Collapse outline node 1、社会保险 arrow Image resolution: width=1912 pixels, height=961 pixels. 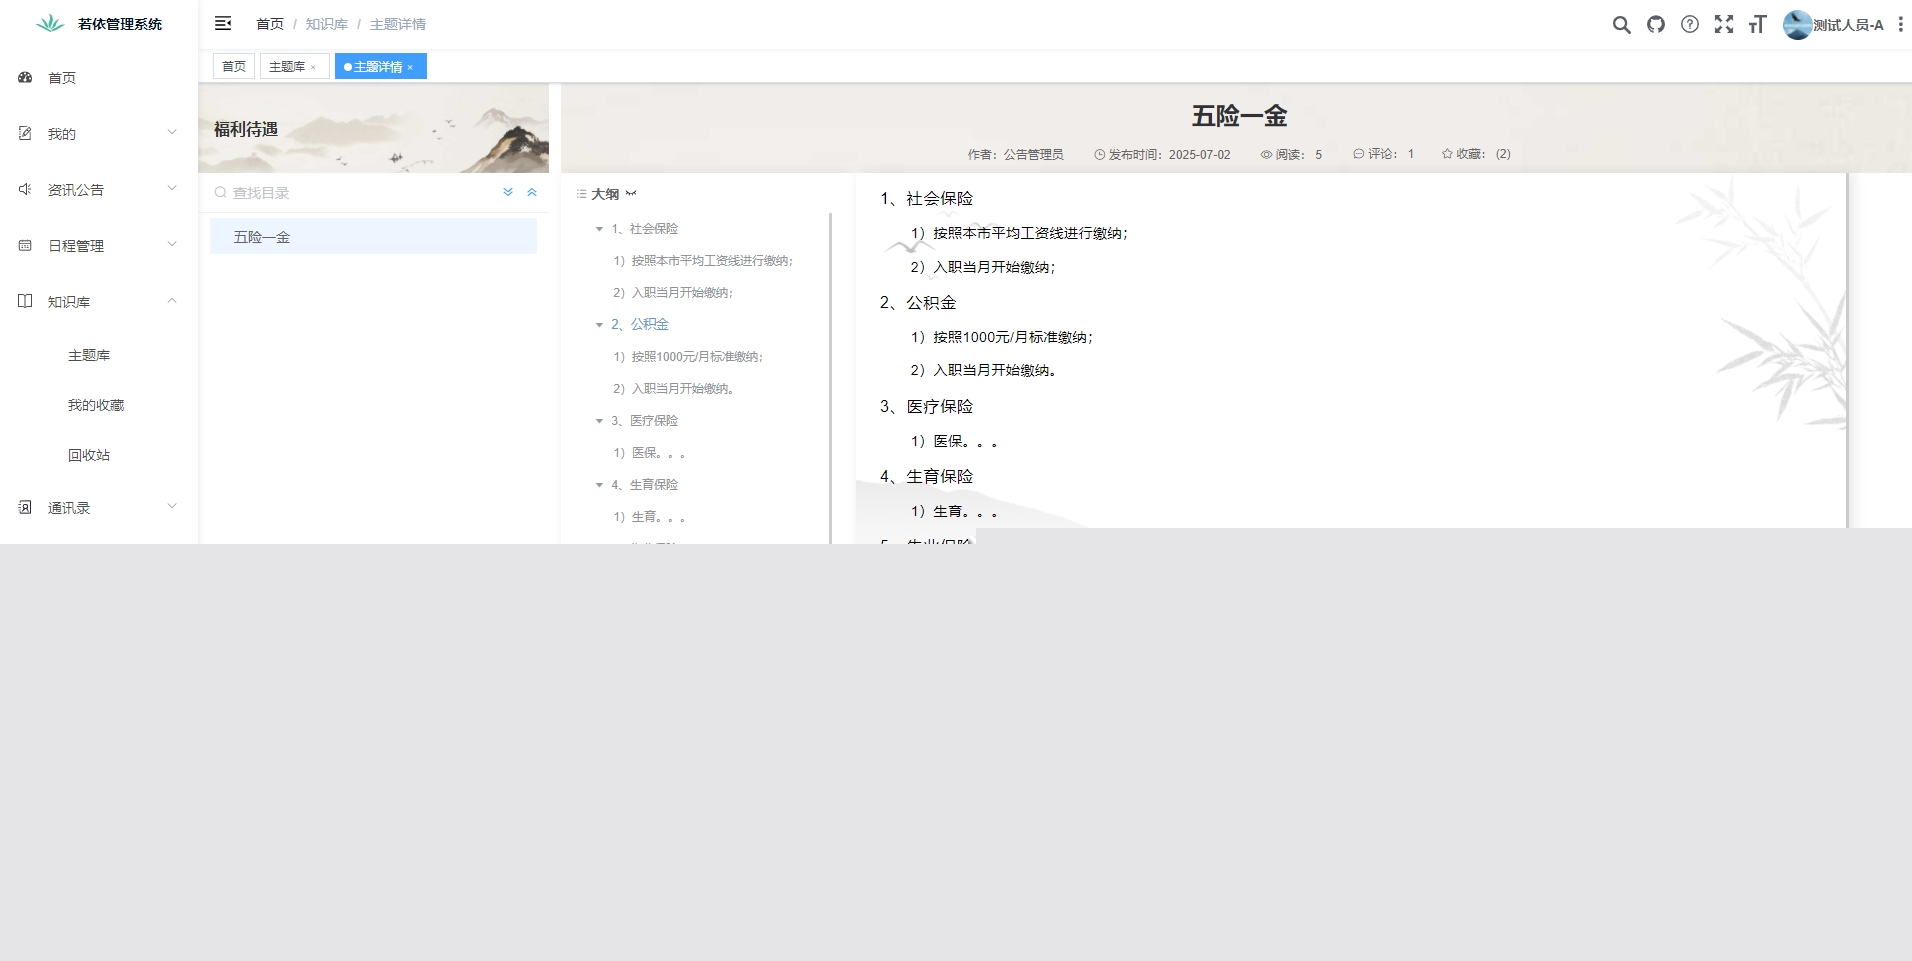coord(599,229)
